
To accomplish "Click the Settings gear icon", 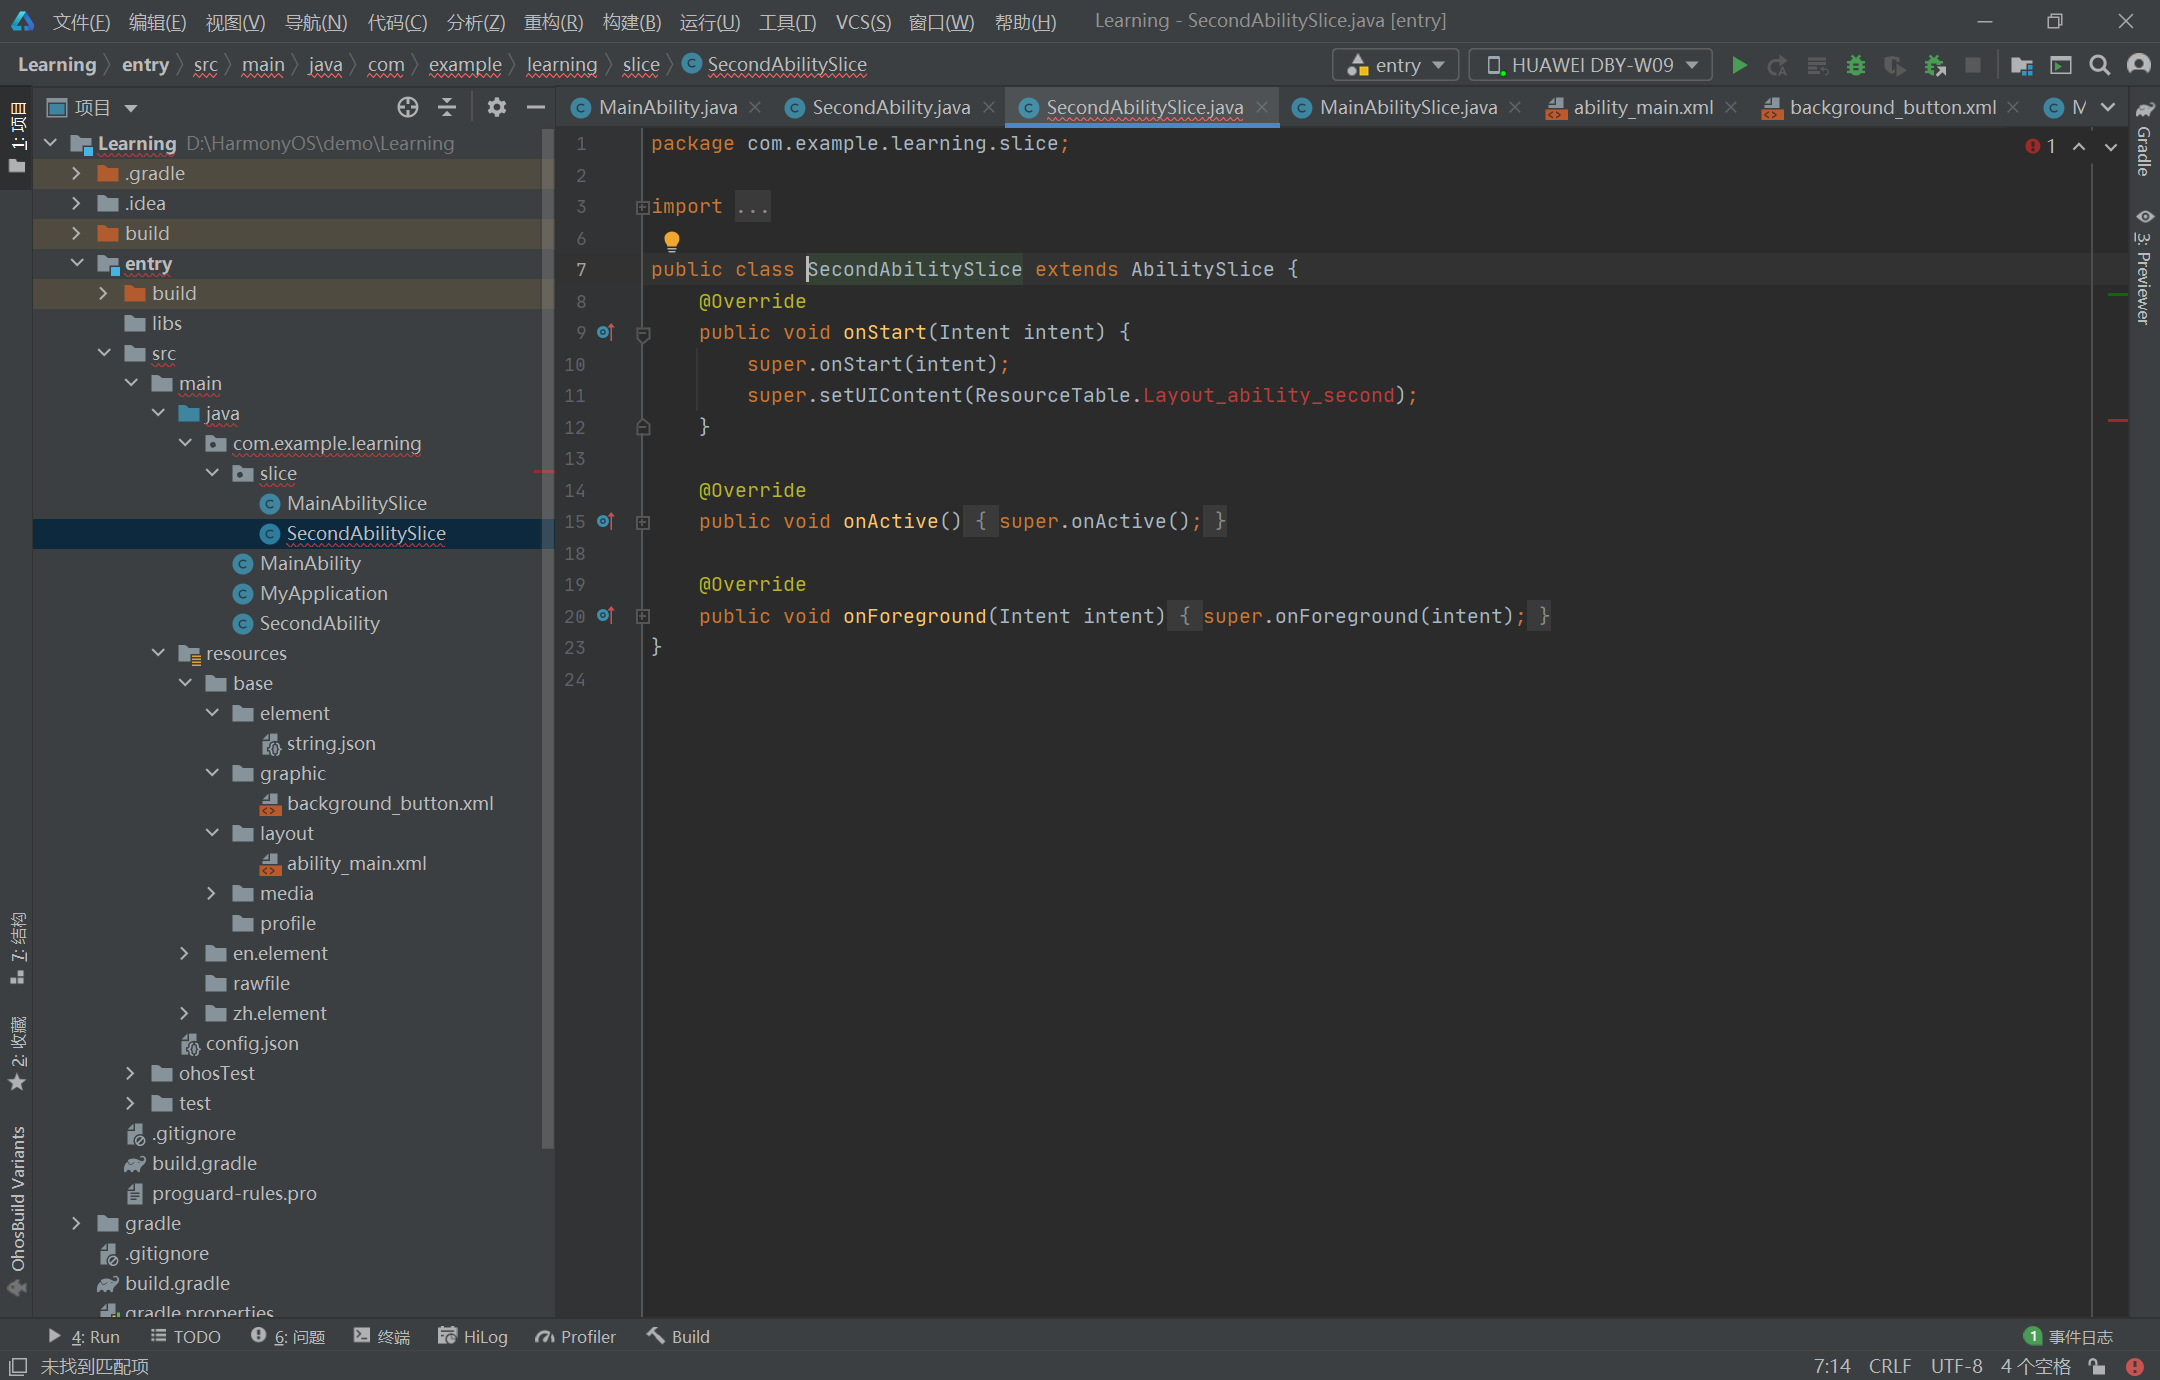I will [x=496, y=107].
